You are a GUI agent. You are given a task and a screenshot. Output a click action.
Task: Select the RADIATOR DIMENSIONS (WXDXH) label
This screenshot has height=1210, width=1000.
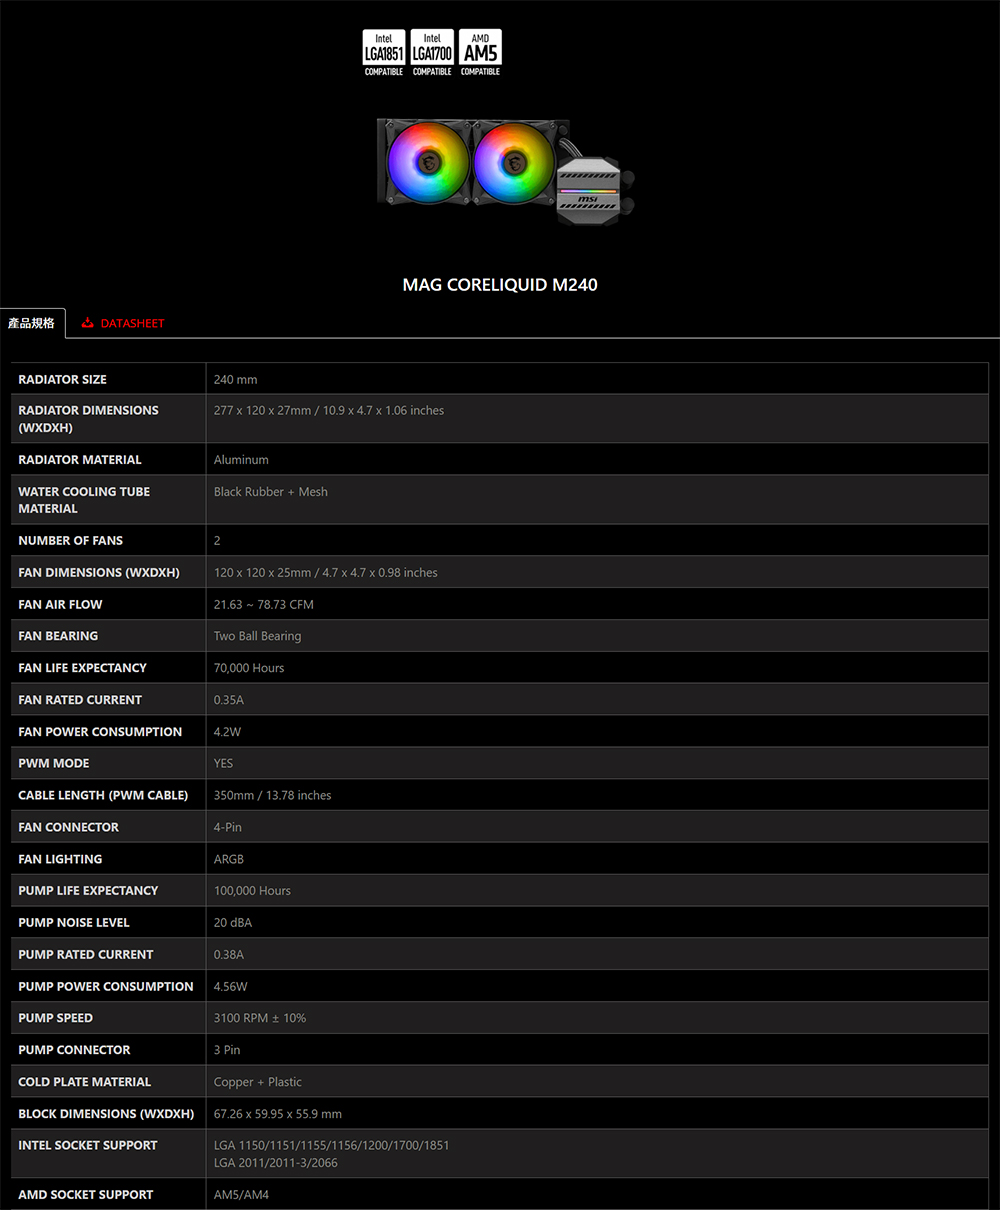[x=88, y=419]
